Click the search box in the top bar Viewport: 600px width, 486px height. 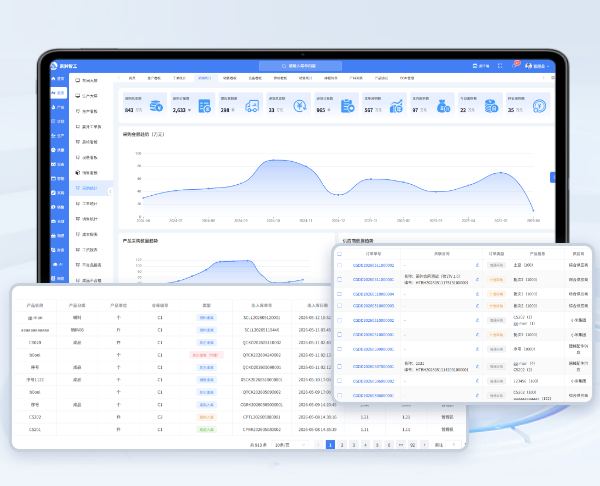(x=300, y=66)
